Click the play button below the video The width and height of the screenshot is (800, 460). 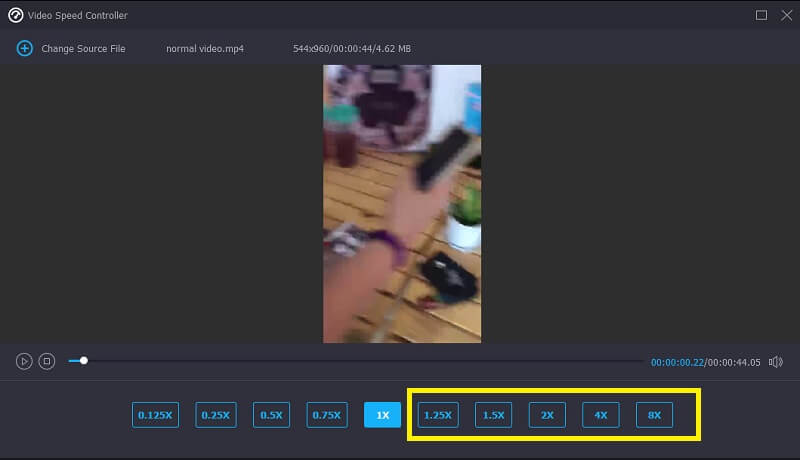24,361
